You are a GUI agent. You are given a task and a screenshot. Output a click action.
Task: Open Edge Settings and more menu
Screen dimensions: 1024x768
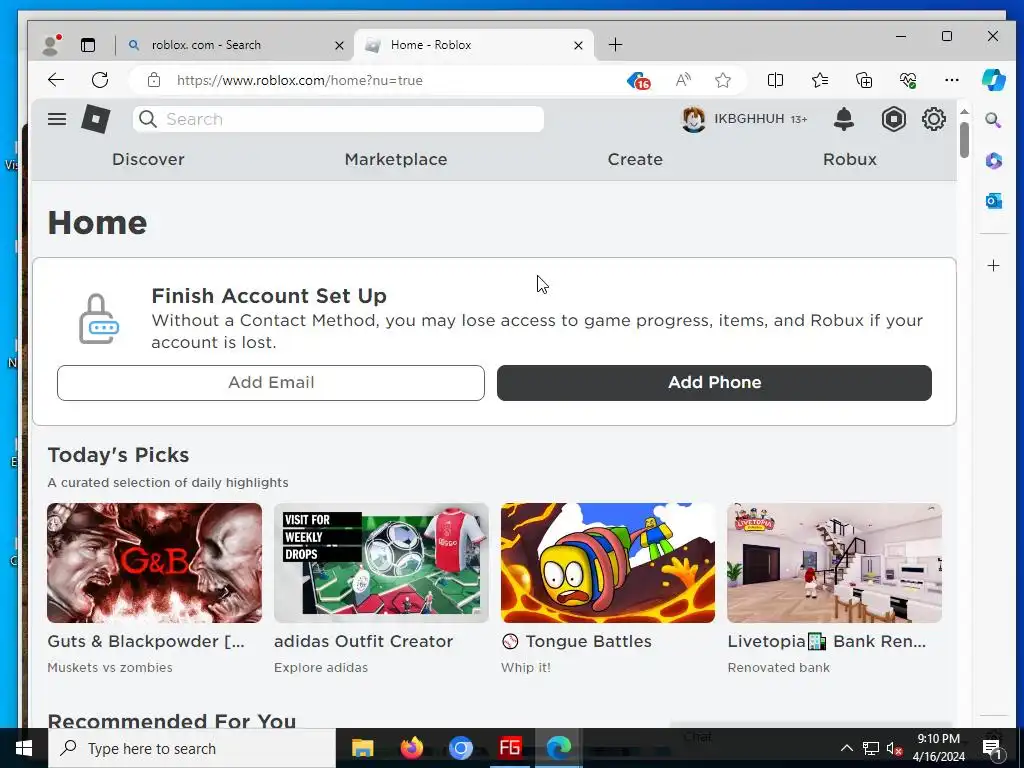click(x=952, y=80)
